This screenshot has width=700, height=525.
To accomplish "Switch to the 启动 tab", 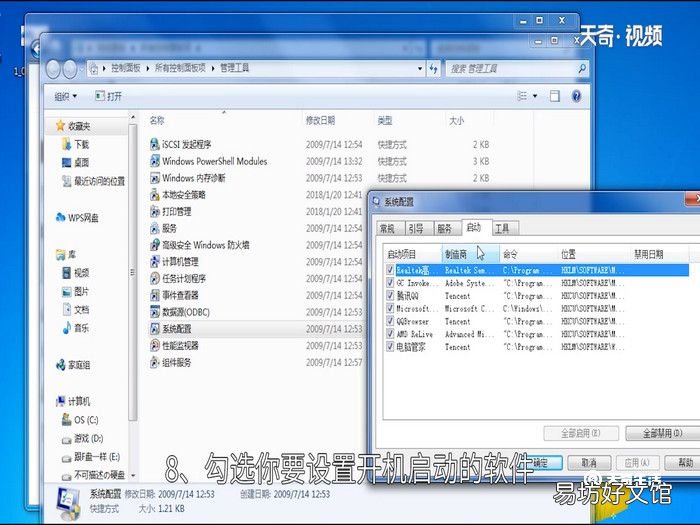I will click(474, 228).
